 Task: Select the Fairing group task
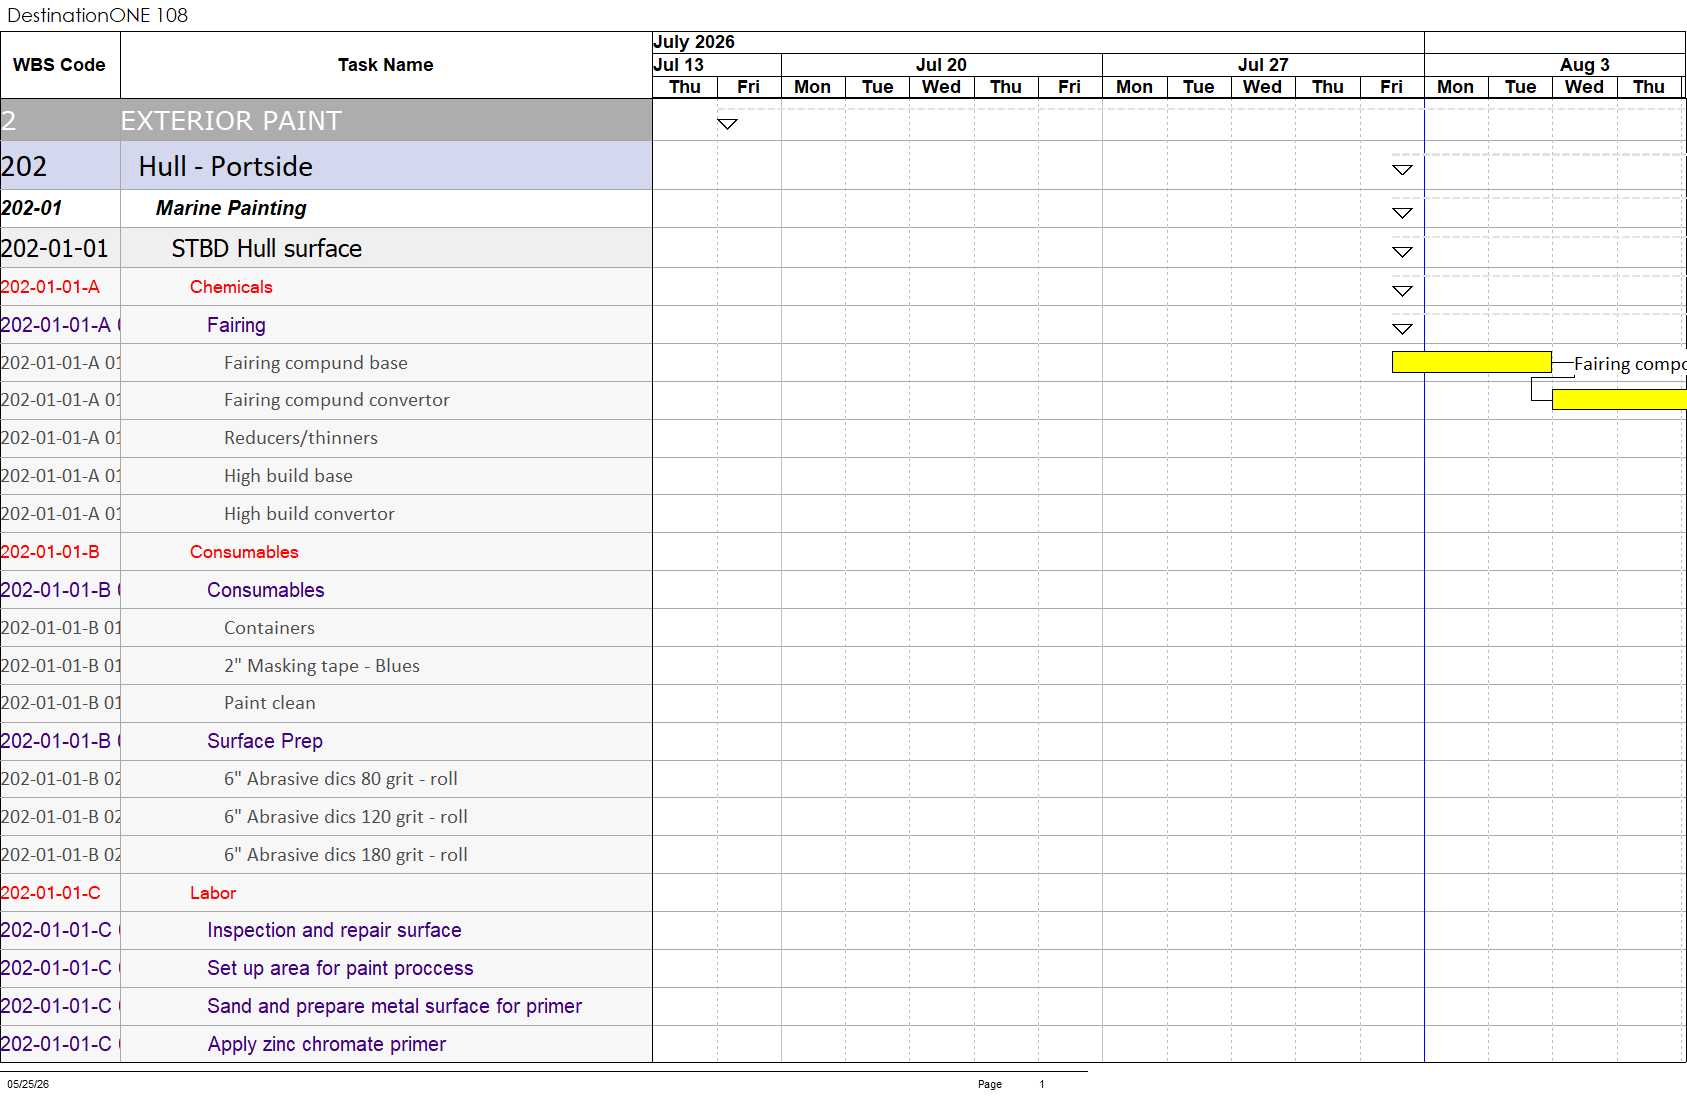coord(236,325)
